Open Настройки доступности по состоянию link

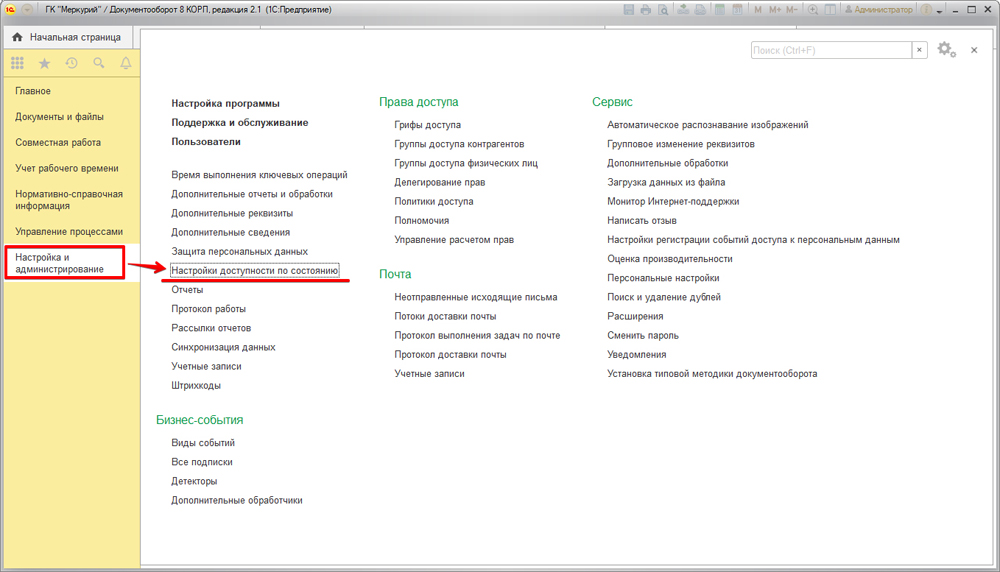point(255,270)
